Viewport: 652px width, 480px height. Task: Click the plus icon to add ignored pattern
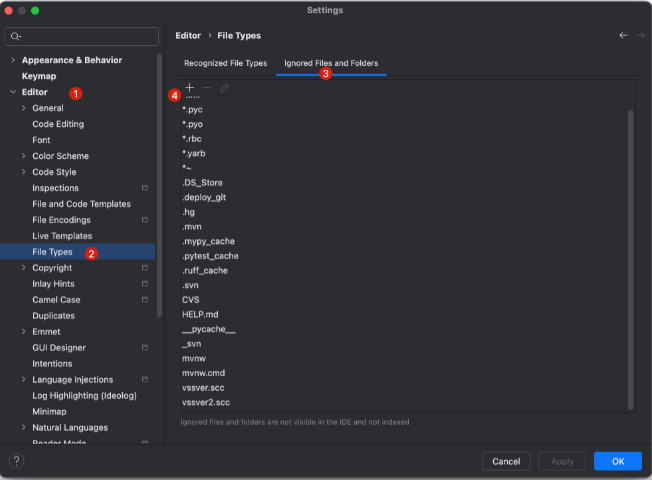(x=190, y=88)
